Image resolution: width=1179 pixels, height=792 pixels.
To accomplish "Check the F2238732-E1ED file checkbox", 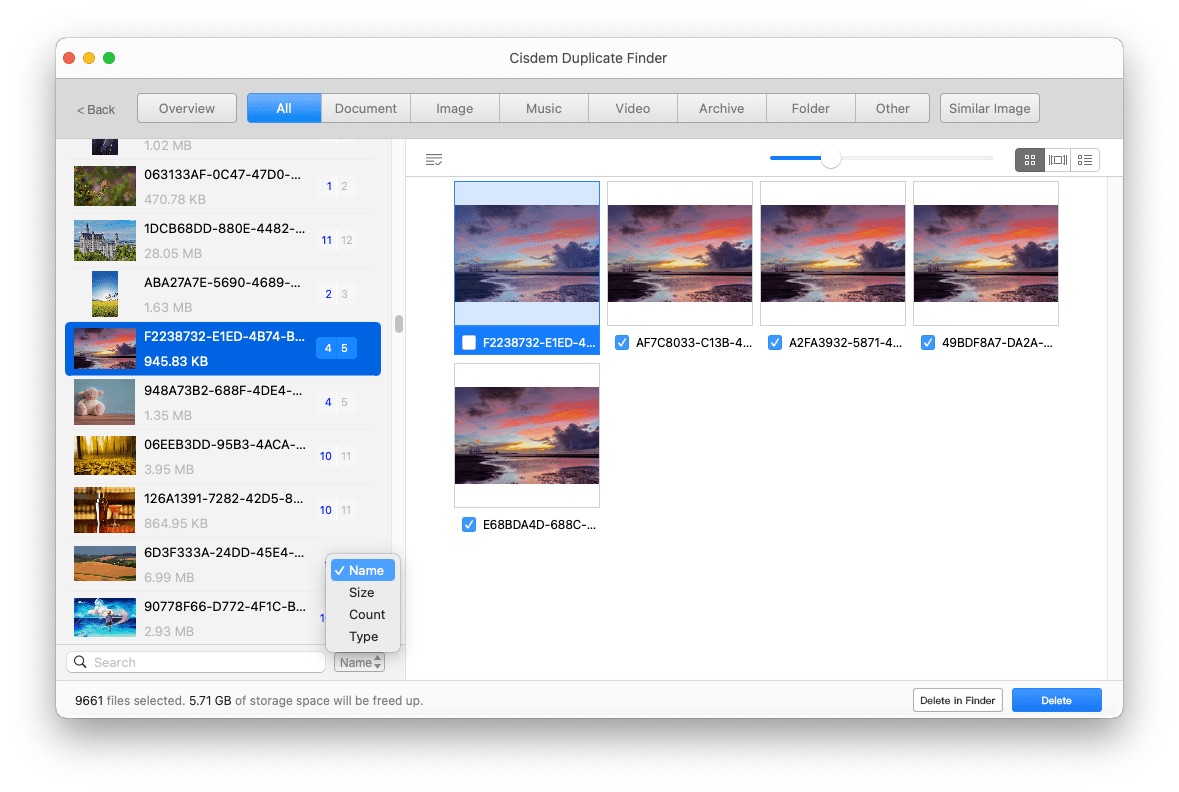I will point(469,343).
